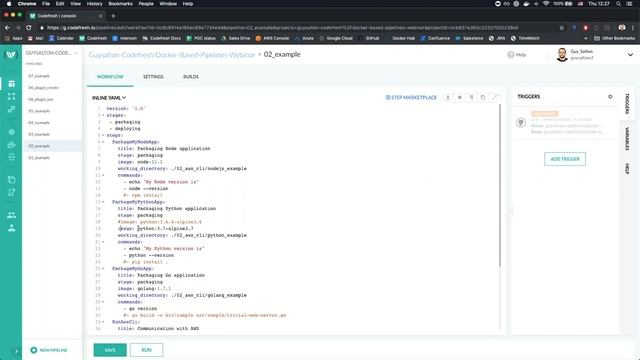Open the vertical HELP tab

(x=627, y=169)
